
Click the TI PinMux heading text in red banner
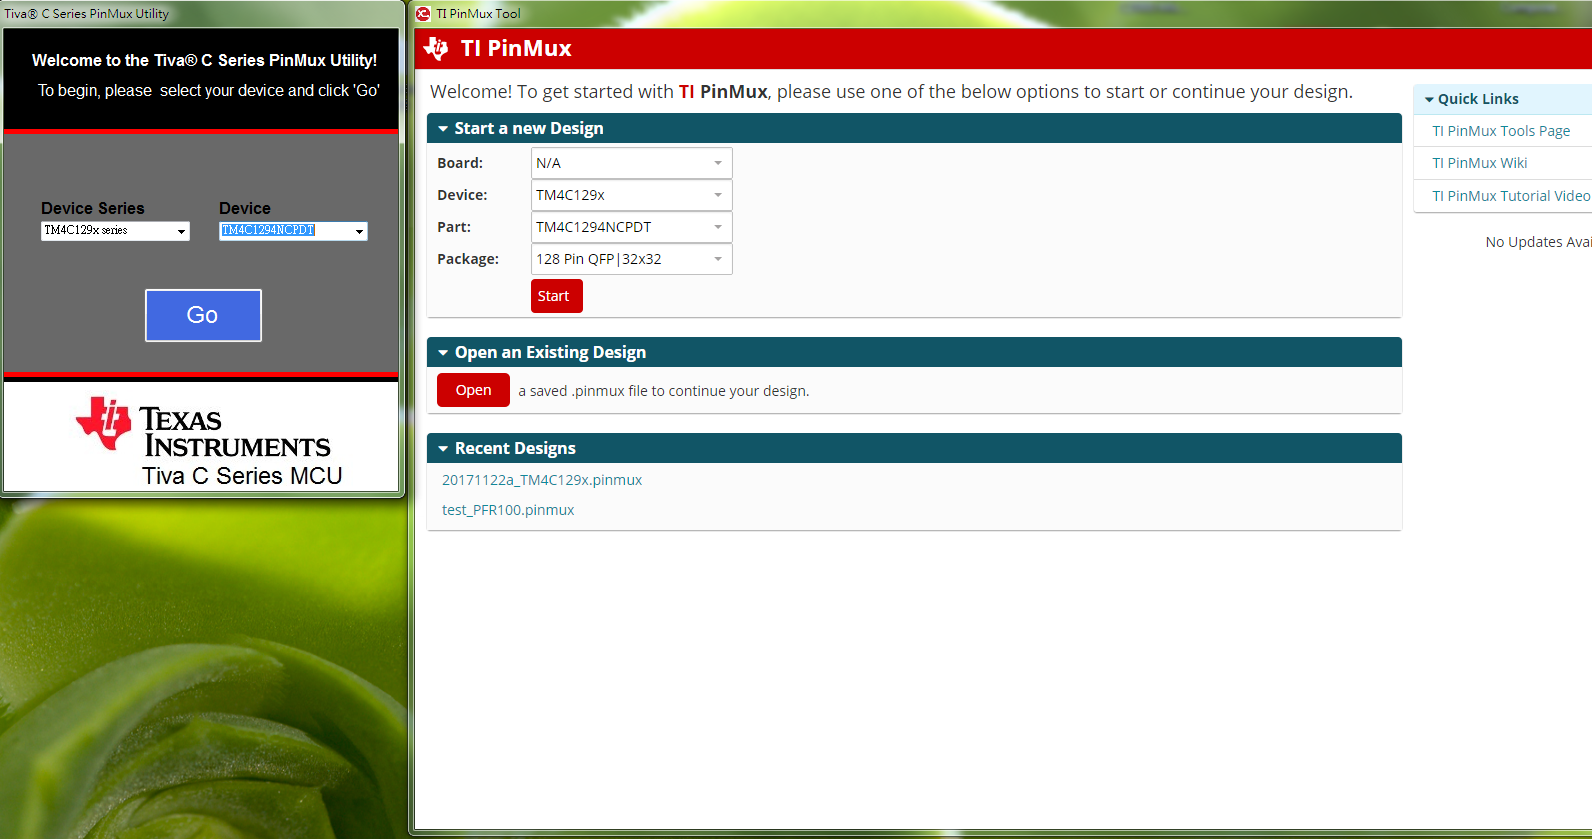[x=516, y=48]
